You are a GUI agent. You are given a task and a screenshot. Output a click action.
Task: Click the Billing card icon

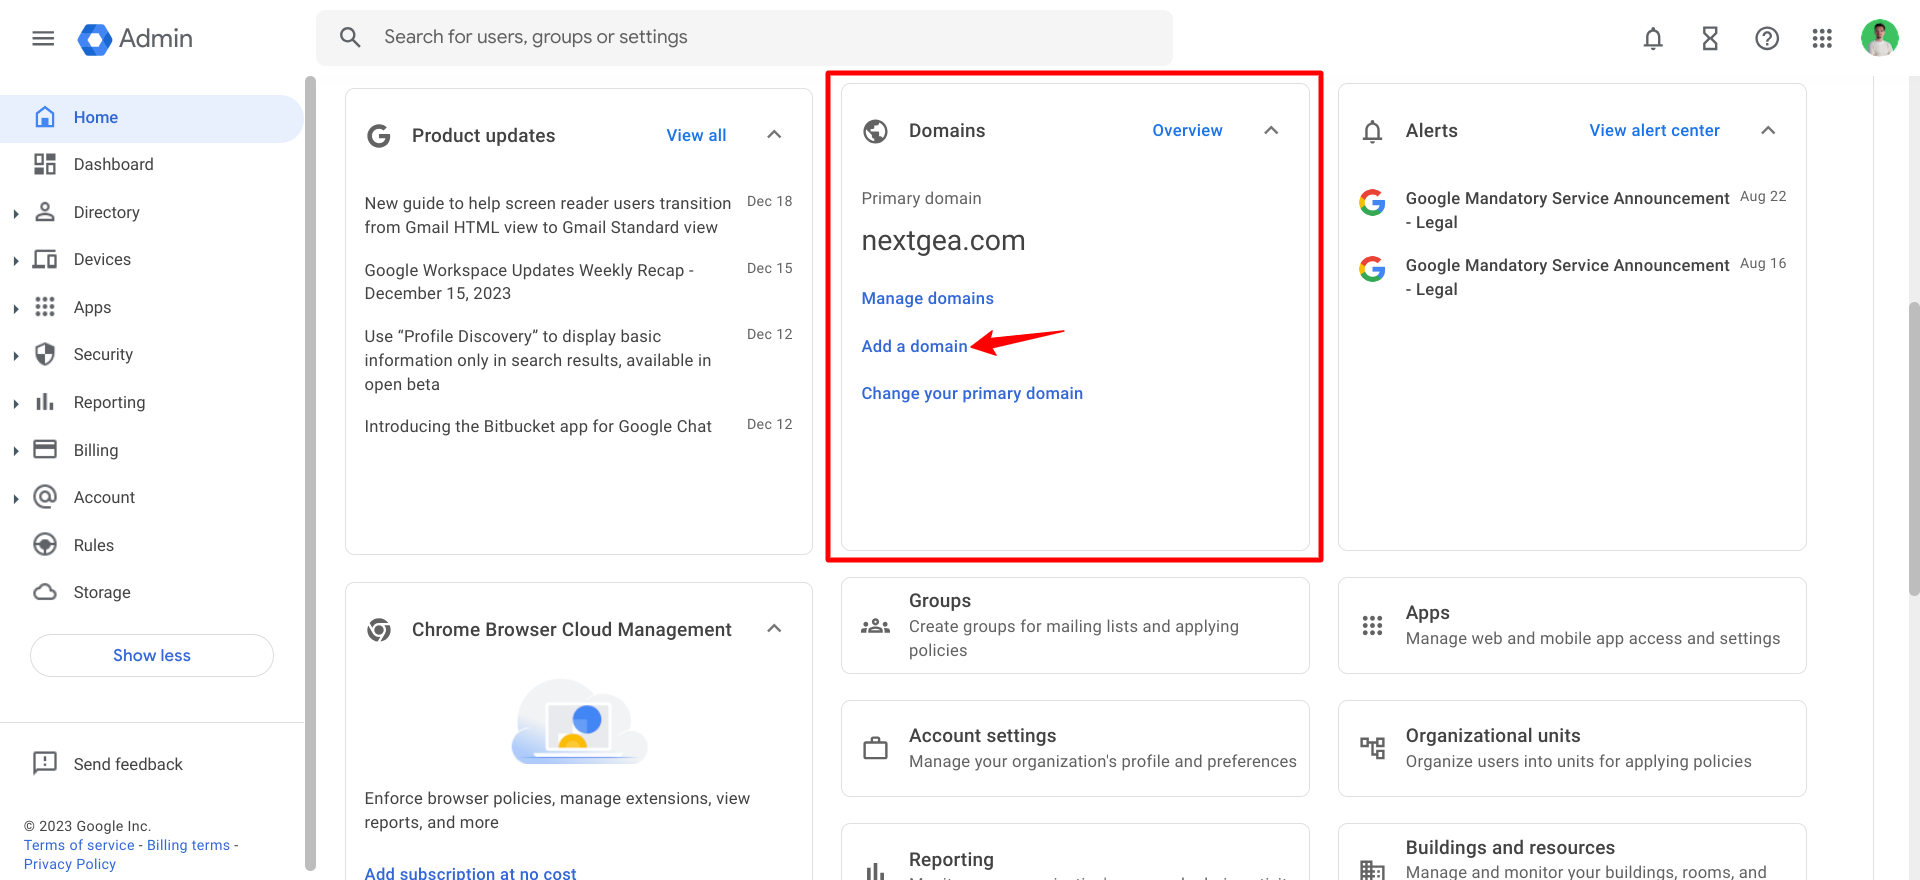45,449
